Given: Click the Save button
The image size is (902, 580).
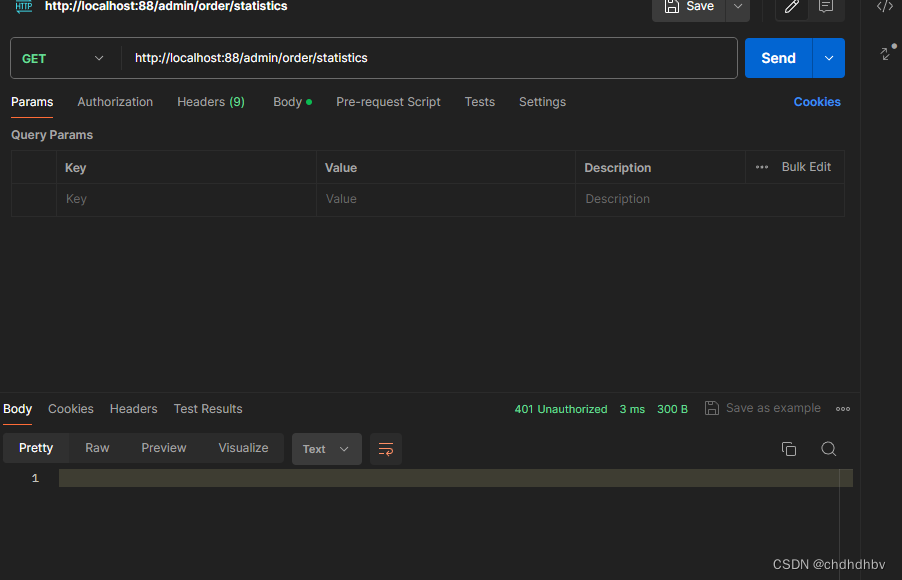Looking at the screenshot, I should [x=689, y=7].
